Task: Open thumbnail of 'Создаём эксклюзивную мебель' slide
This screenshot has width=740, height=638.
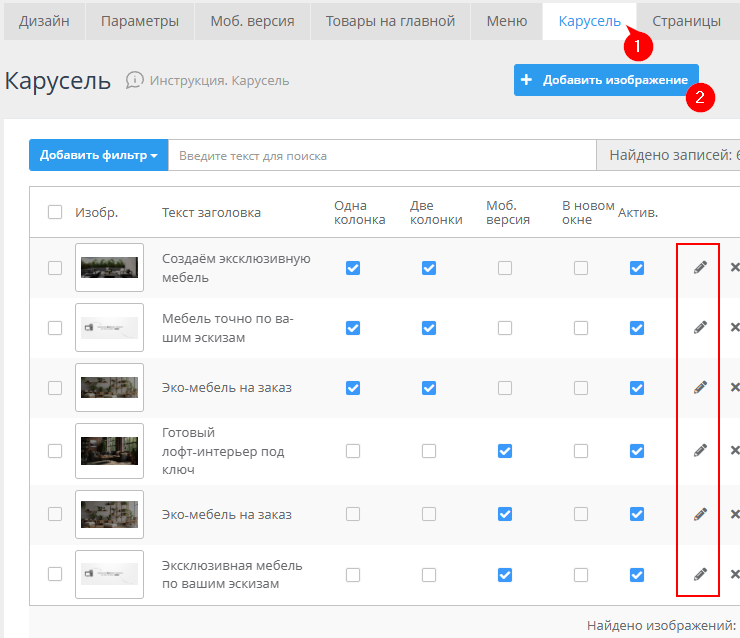Action: [x=109, y=268]
